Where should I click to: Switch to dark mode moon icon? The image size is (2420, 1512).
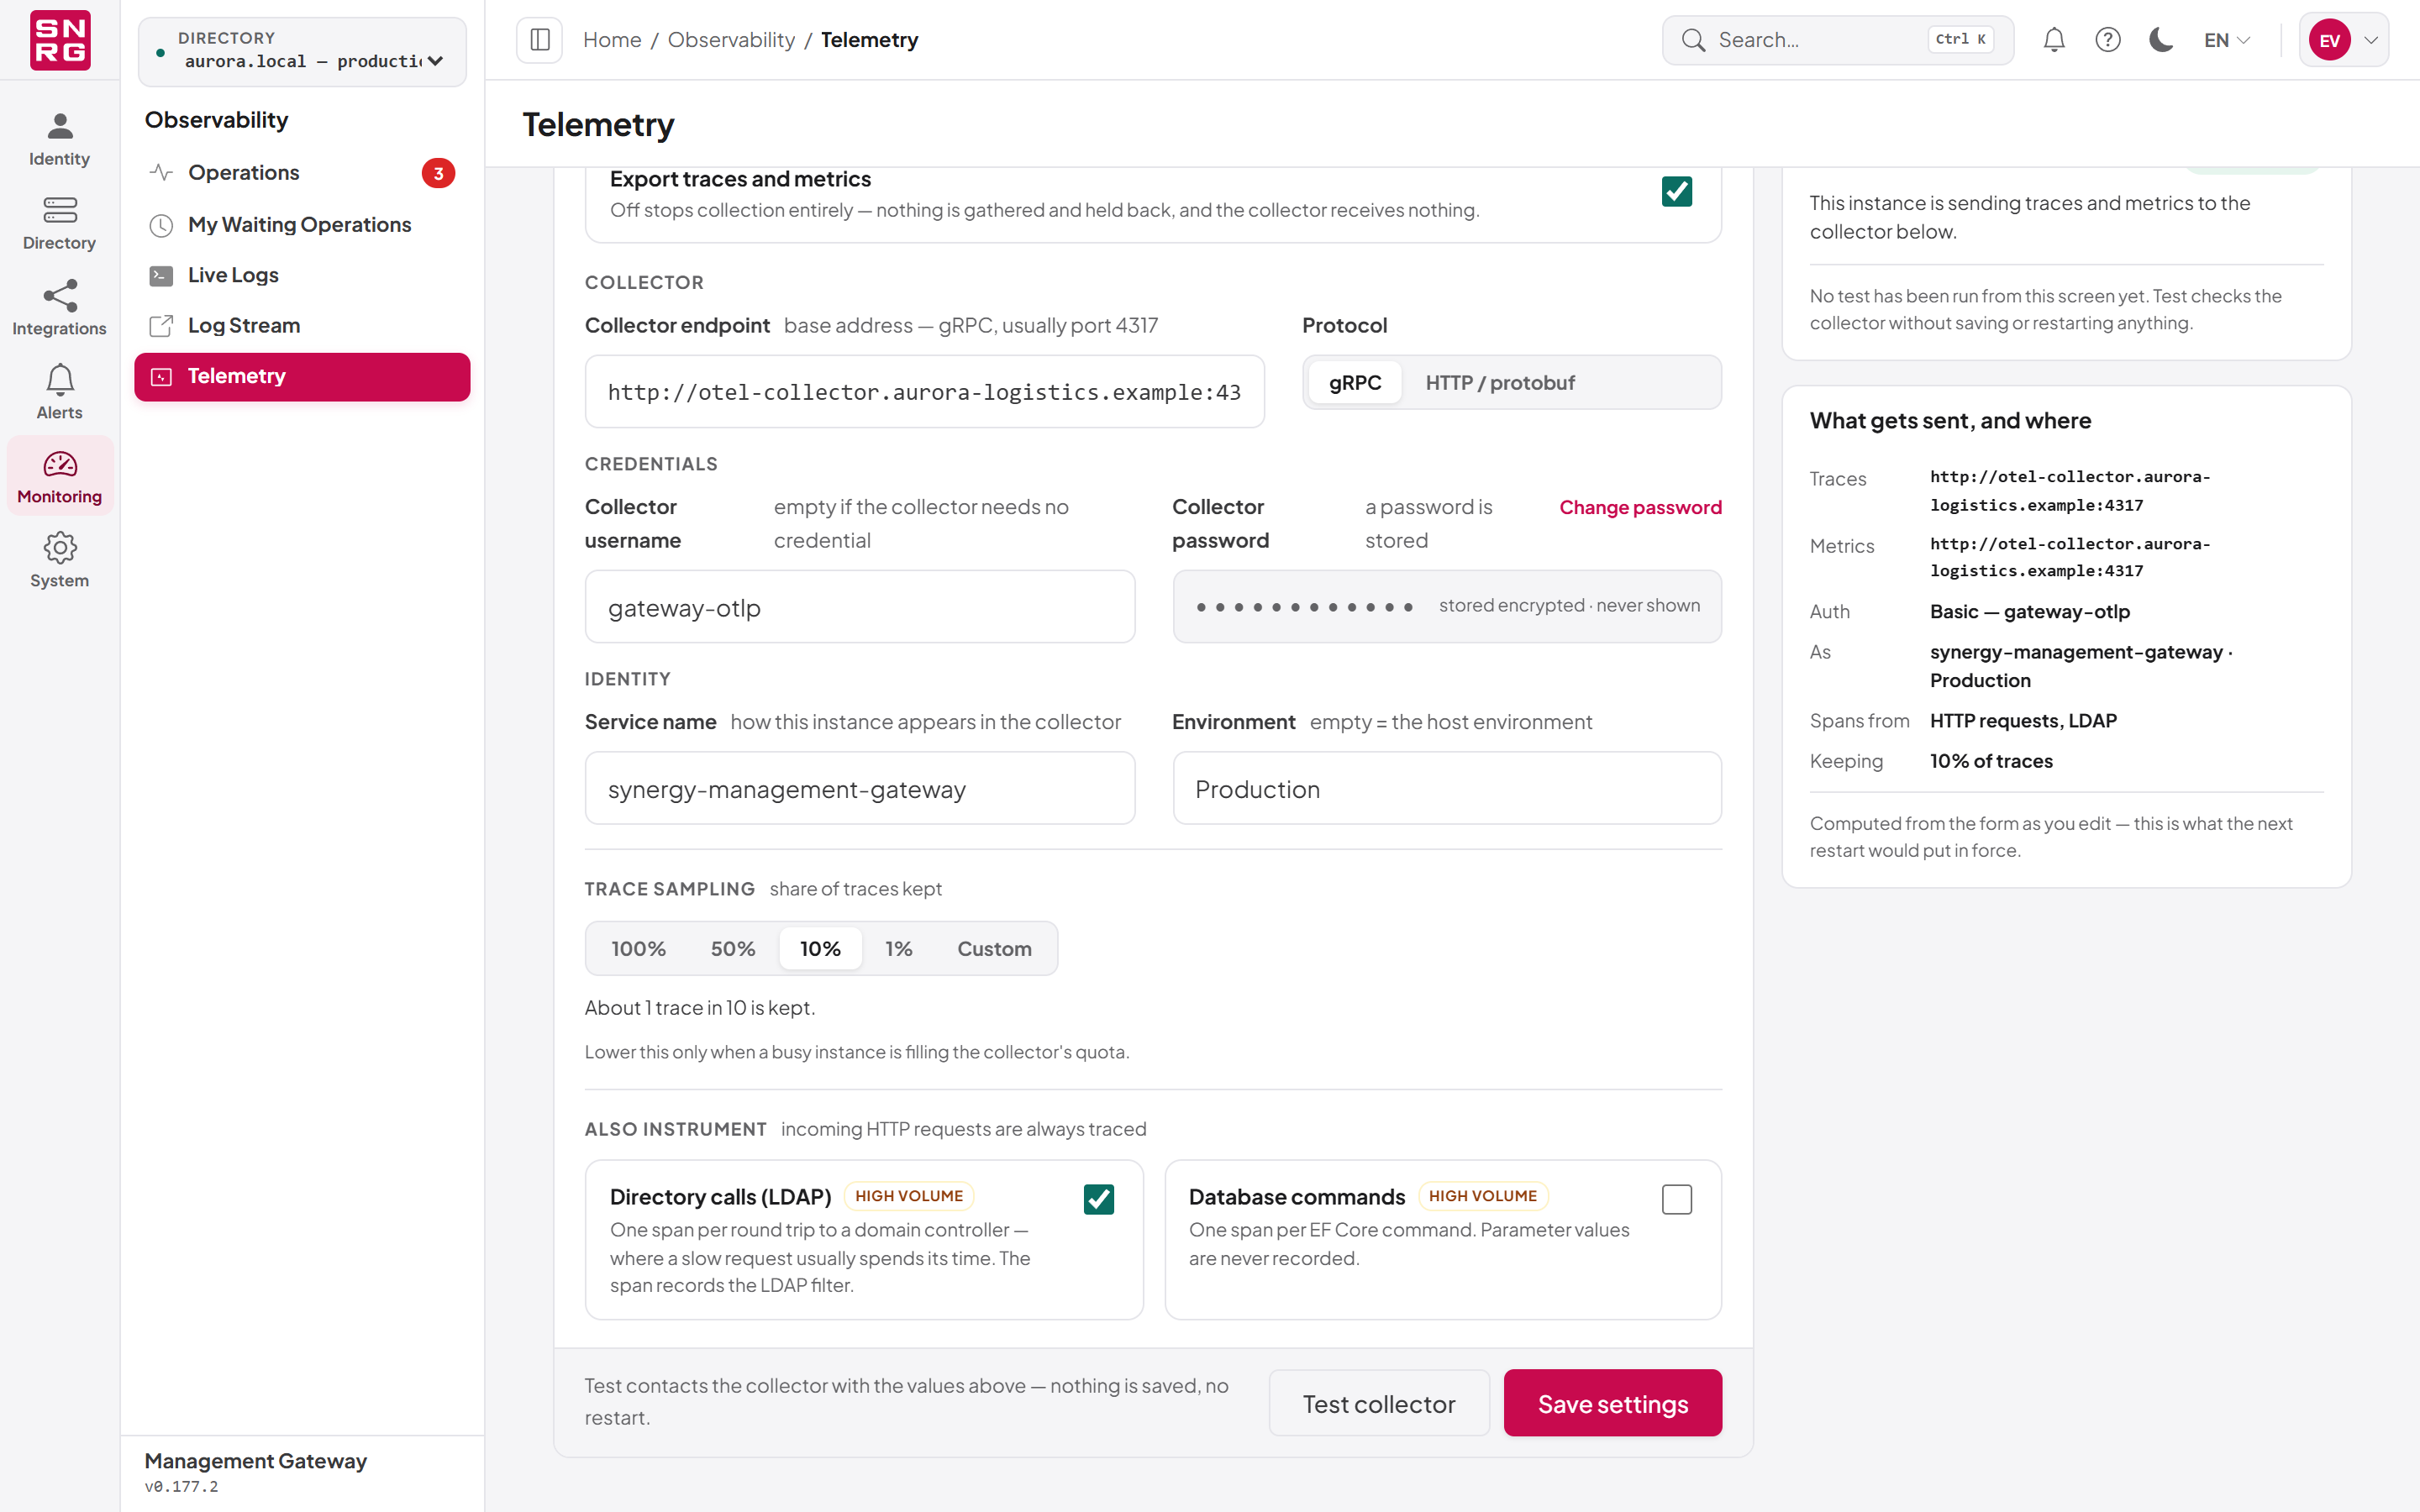coord(2161,40)
